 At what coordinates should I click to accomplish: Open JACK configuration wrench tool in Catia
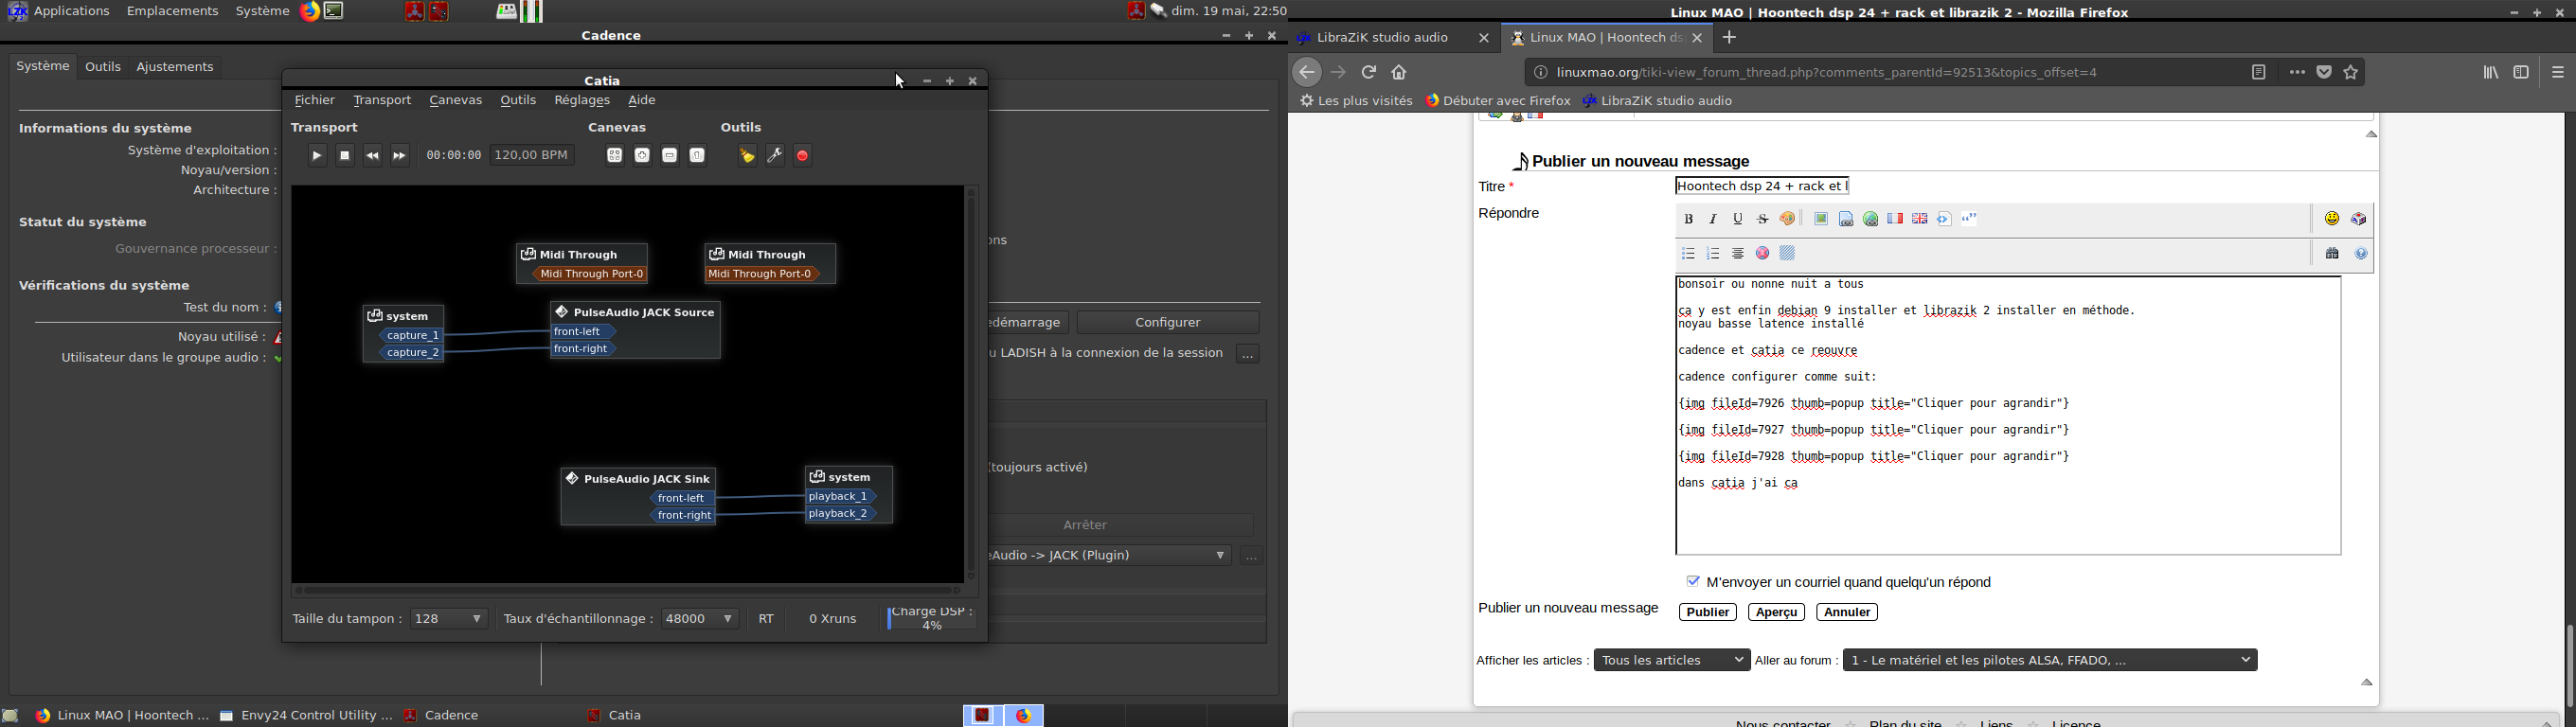tap(775, 156)
